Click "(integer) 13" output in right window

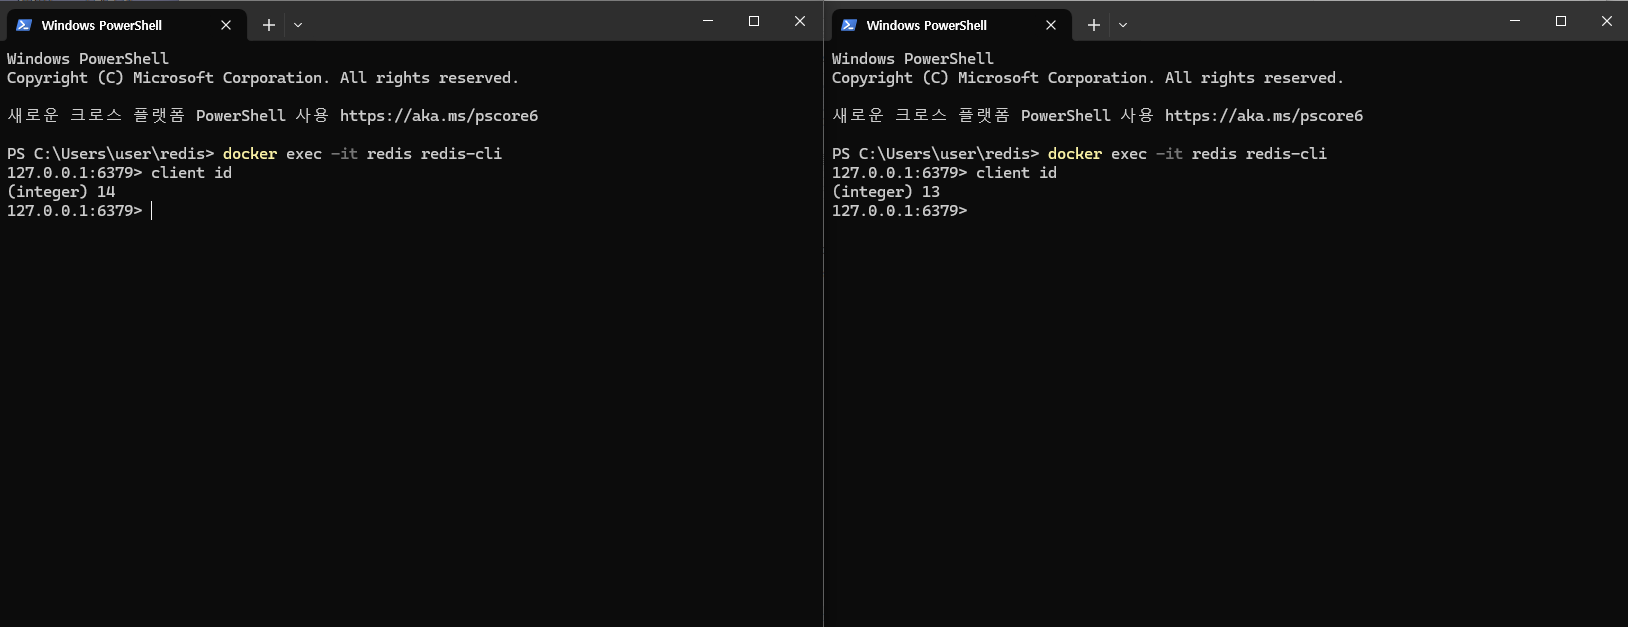coord(886,192)
